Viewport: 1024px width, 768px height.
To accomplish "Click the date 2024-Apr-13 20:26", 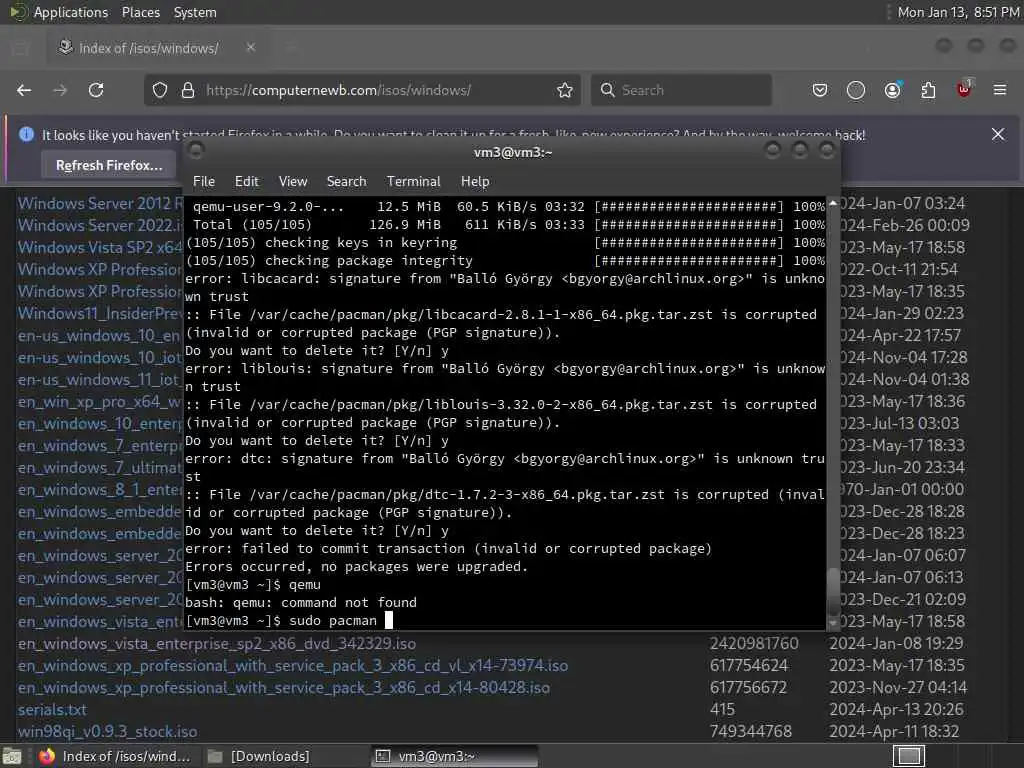I will [x=896, y=710].
